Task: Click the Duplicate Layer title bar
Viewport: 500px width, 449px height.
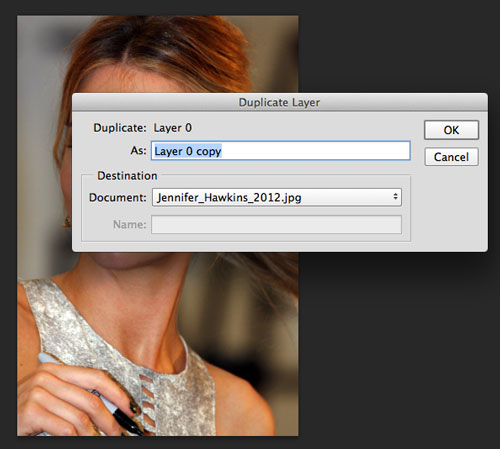Action: tap(280, 102)
